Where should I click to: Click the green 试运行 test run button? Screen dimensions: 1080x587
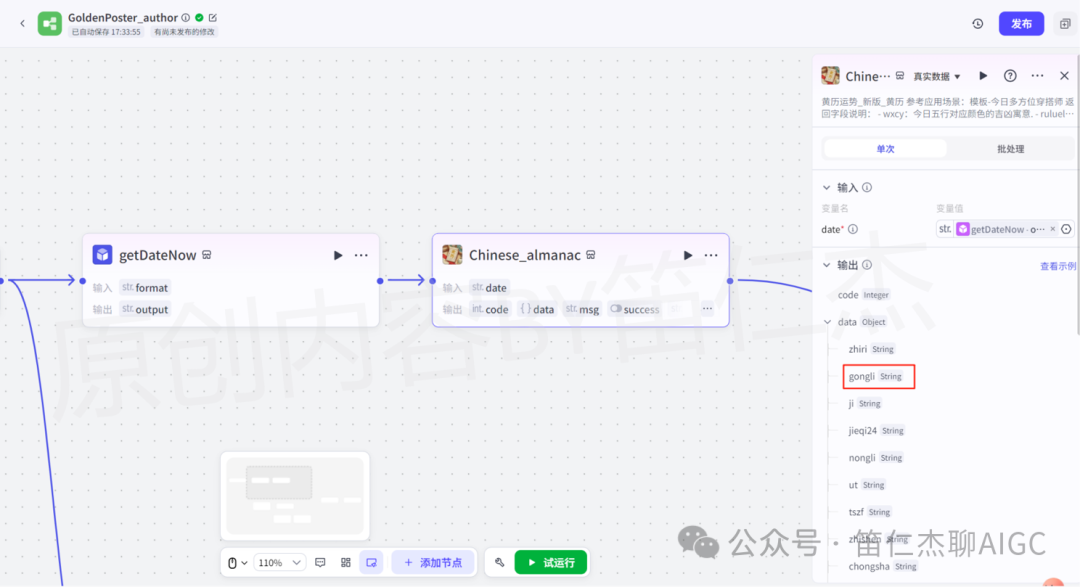point(550,563)
